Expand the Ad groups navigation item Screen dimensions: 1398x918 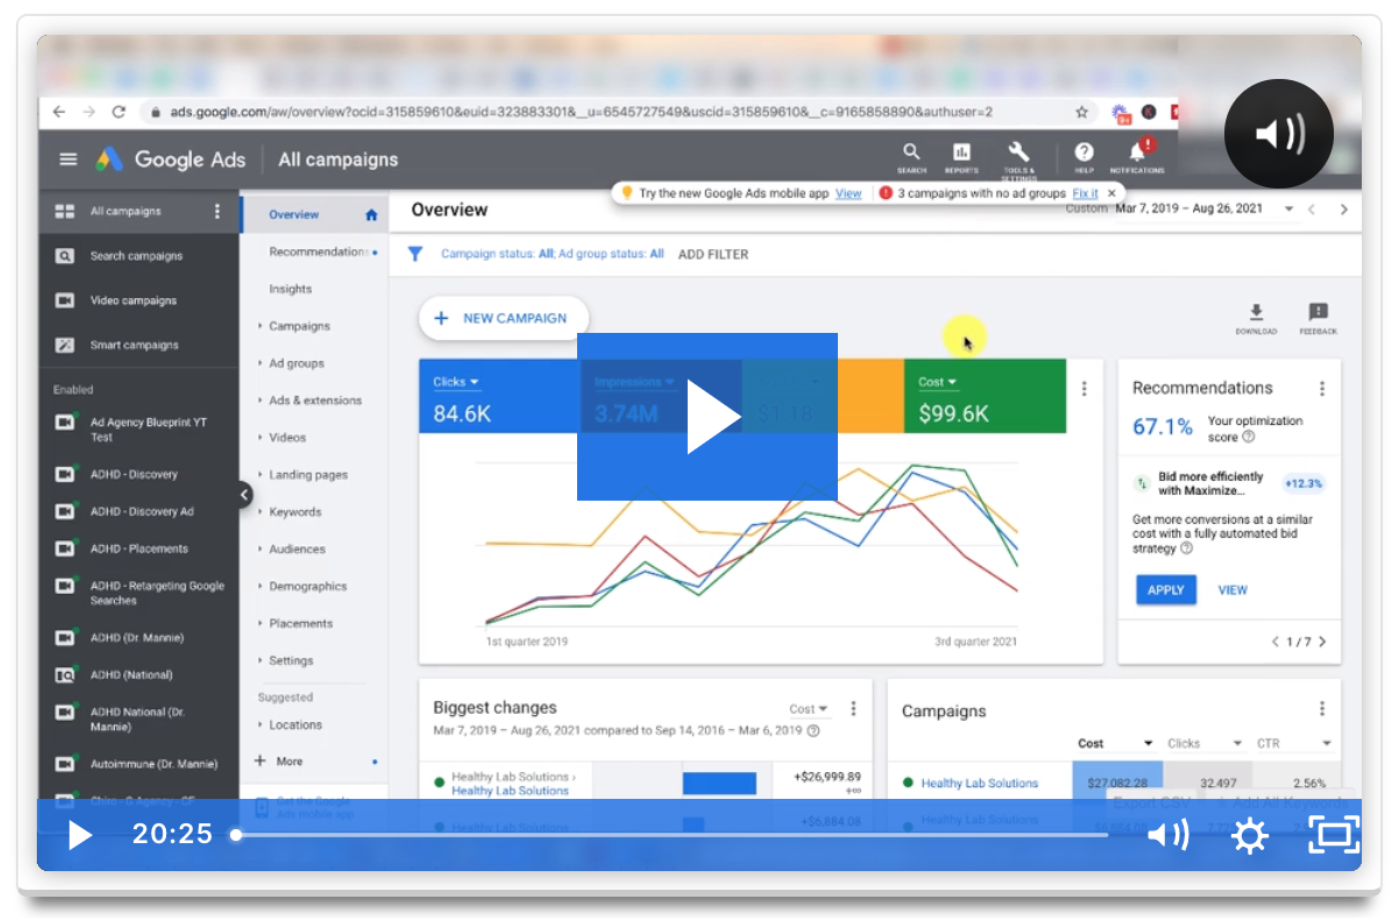(296, 363)
